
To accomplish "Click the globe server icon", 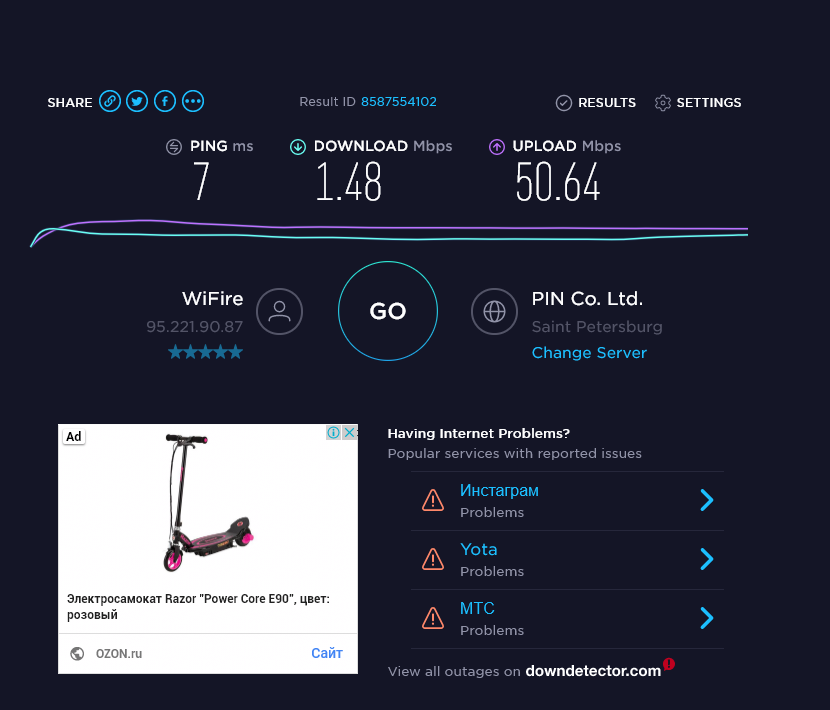I will coord(494,311).
